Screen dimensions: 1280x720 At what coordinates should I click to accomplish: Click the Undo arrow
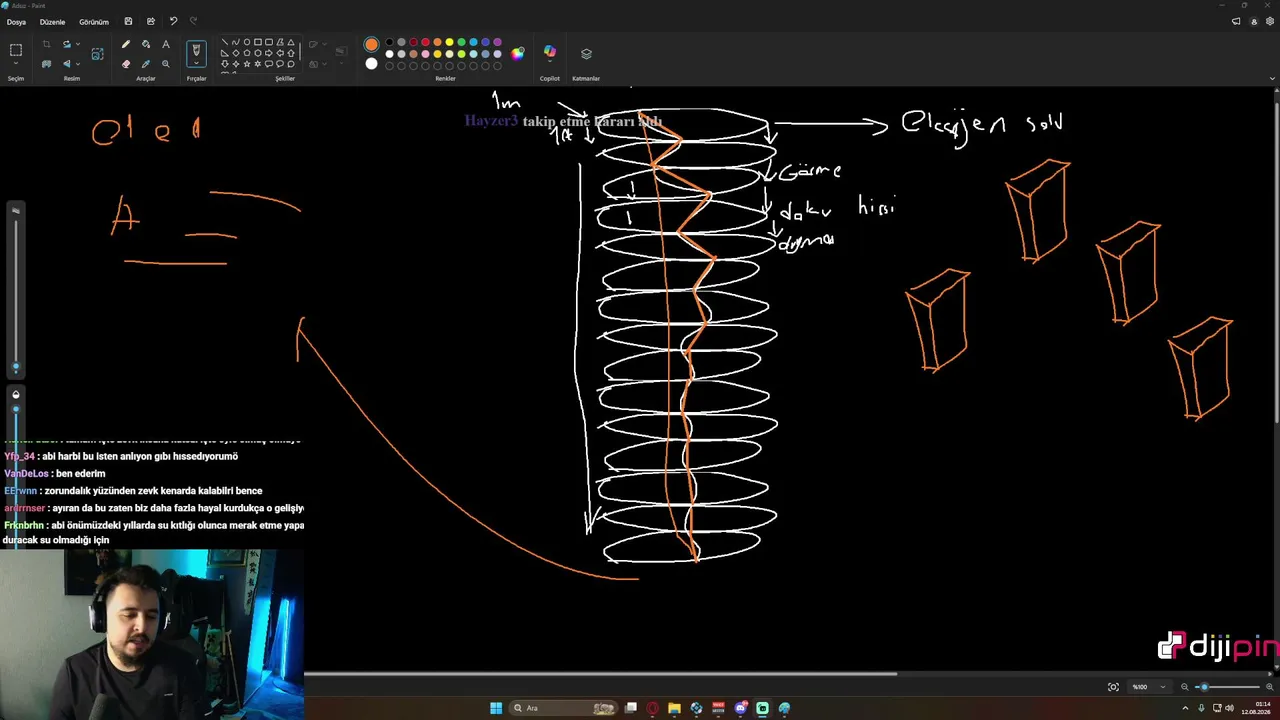173,21
